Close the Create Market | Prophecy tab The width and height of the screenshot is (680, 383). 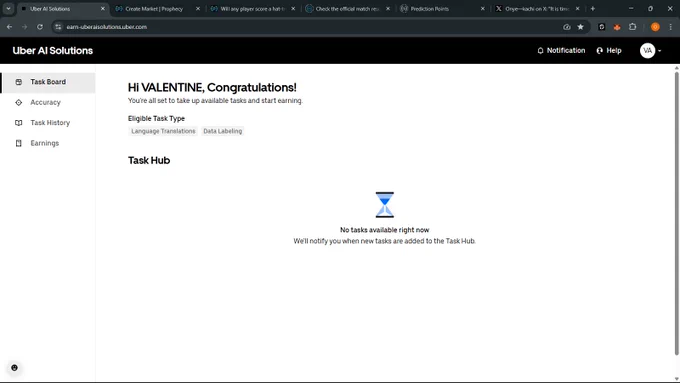click(198, 9)
